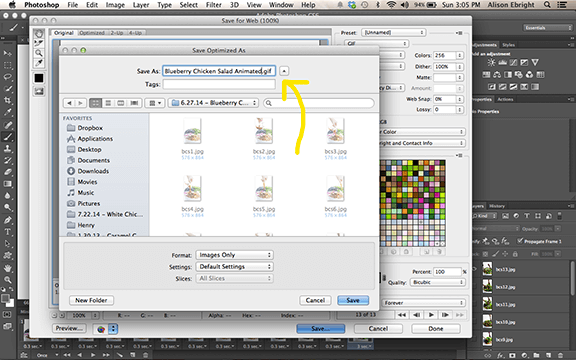
Task: Select the Type tool in Photoshop toolbar
Action: pyautogui.click(x=7, y=232)
